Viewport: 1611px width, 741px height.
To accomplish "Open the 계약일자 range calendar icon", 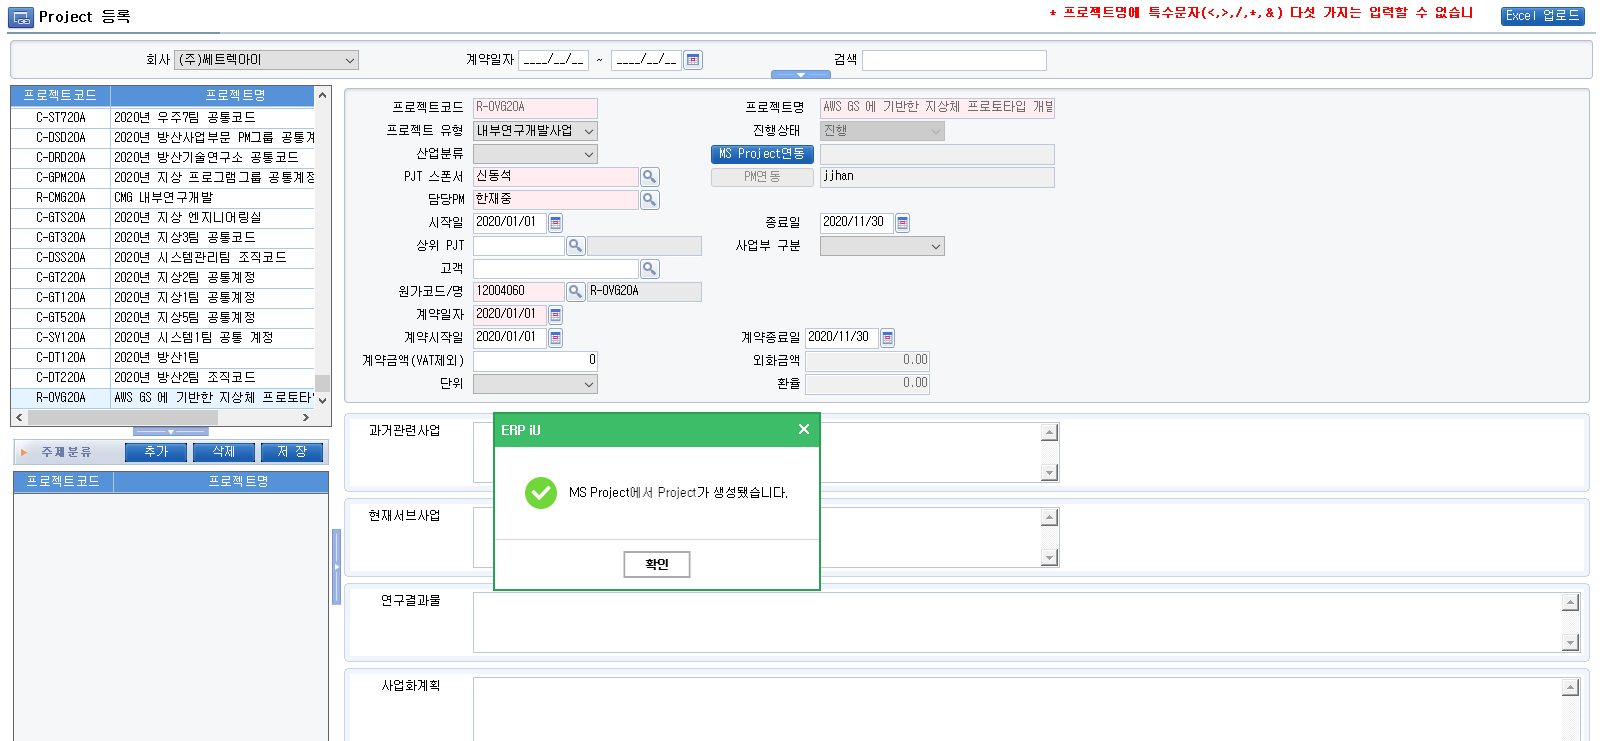I will (692, 60).
